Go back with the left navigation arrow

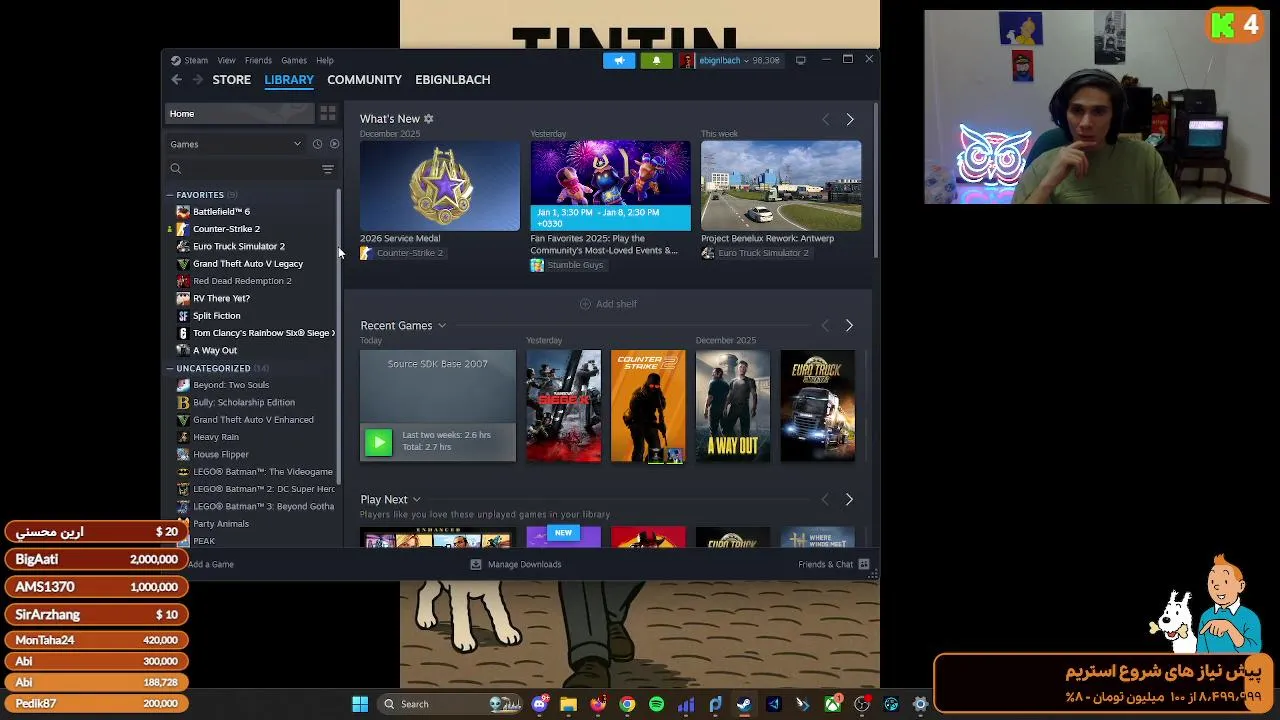[176, 80]
